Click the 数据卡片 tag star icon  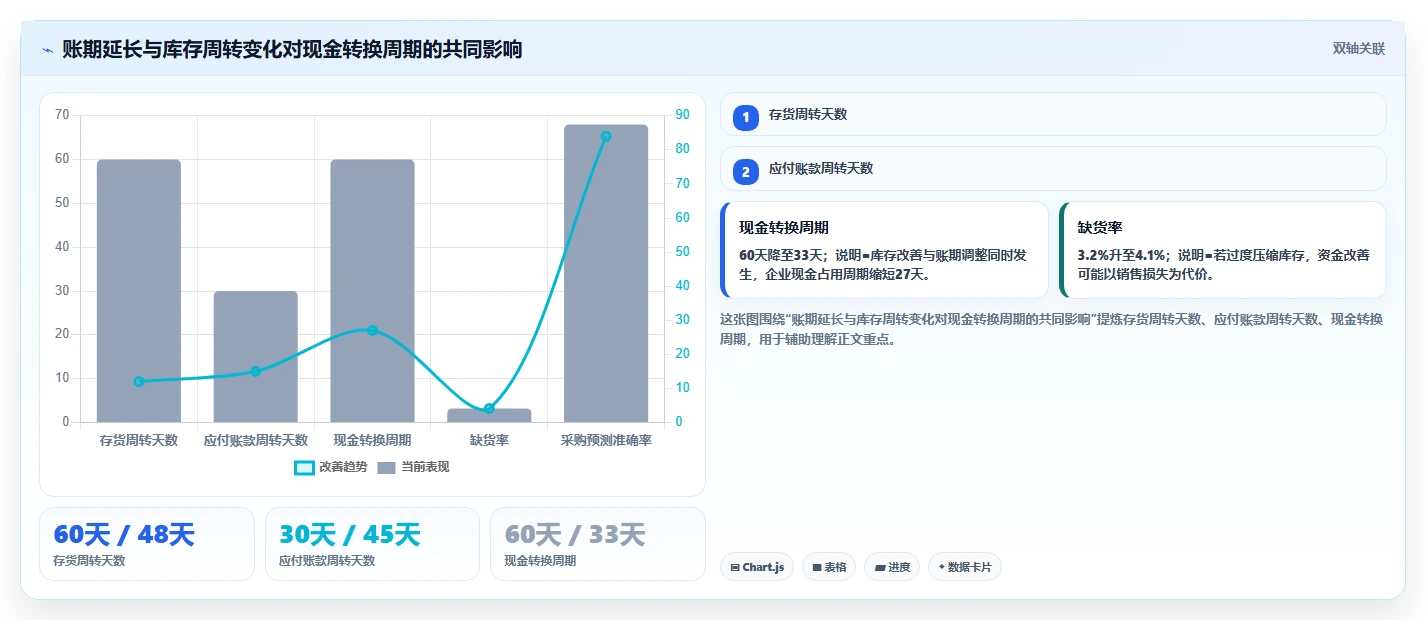[941, 567]
